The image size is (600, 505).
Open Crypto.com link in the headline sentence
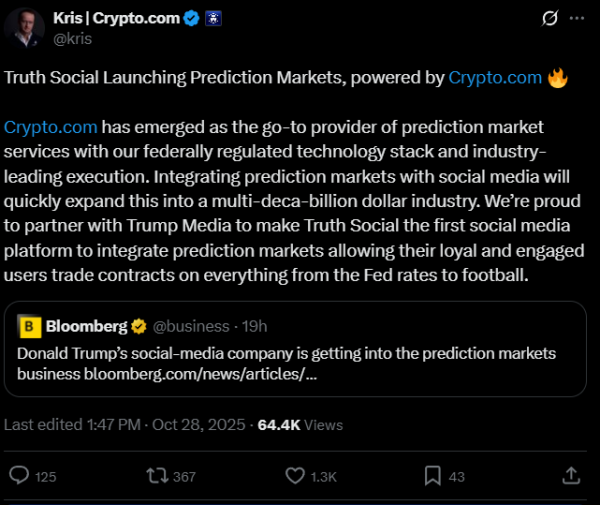pos(495,77)
